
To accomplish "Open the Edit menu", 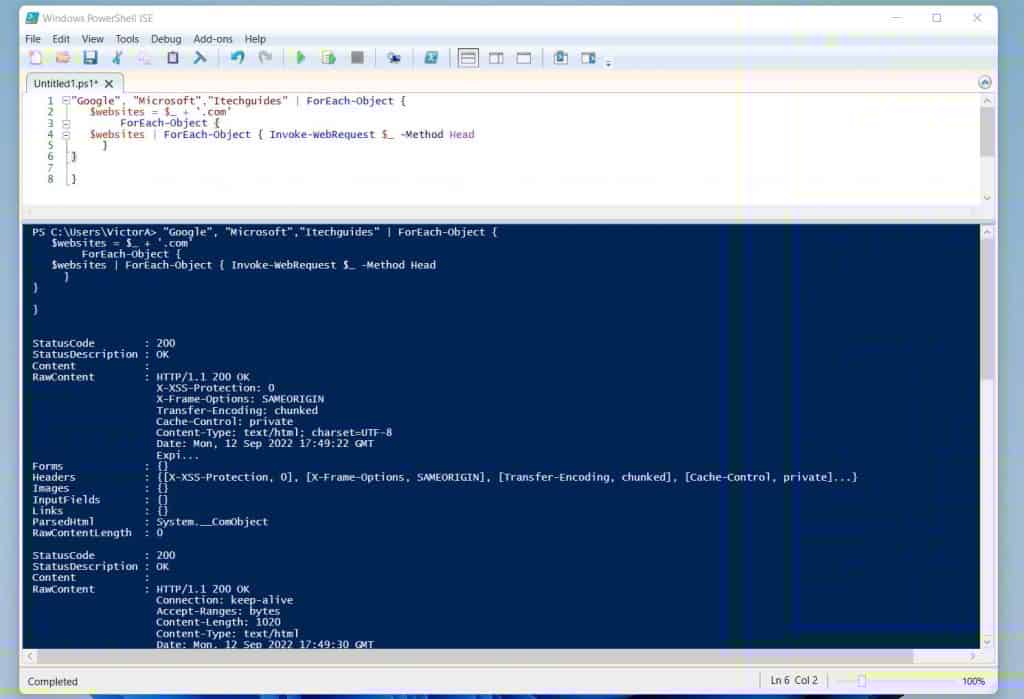I will [61, 39].
